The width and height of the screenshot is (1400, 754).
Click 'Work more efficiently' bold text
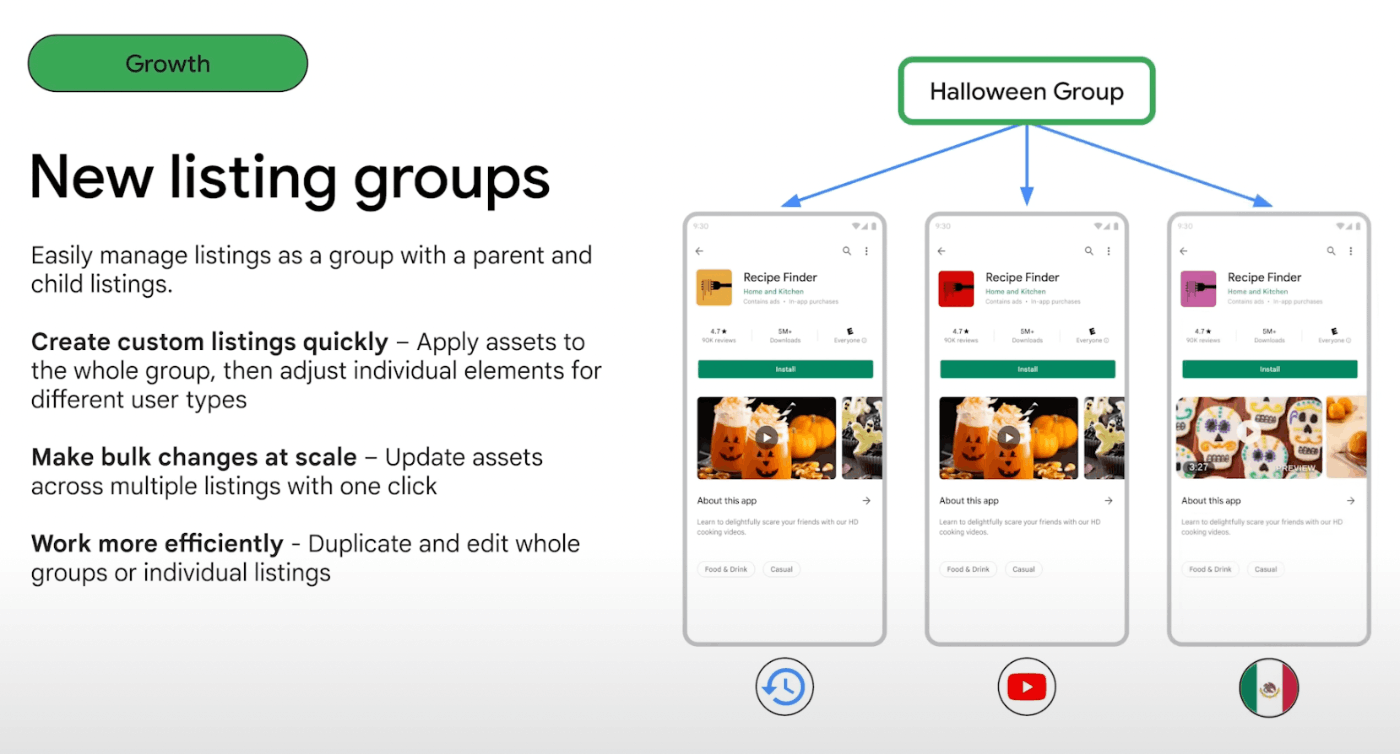pyautogui.click(x=157, y=544)
